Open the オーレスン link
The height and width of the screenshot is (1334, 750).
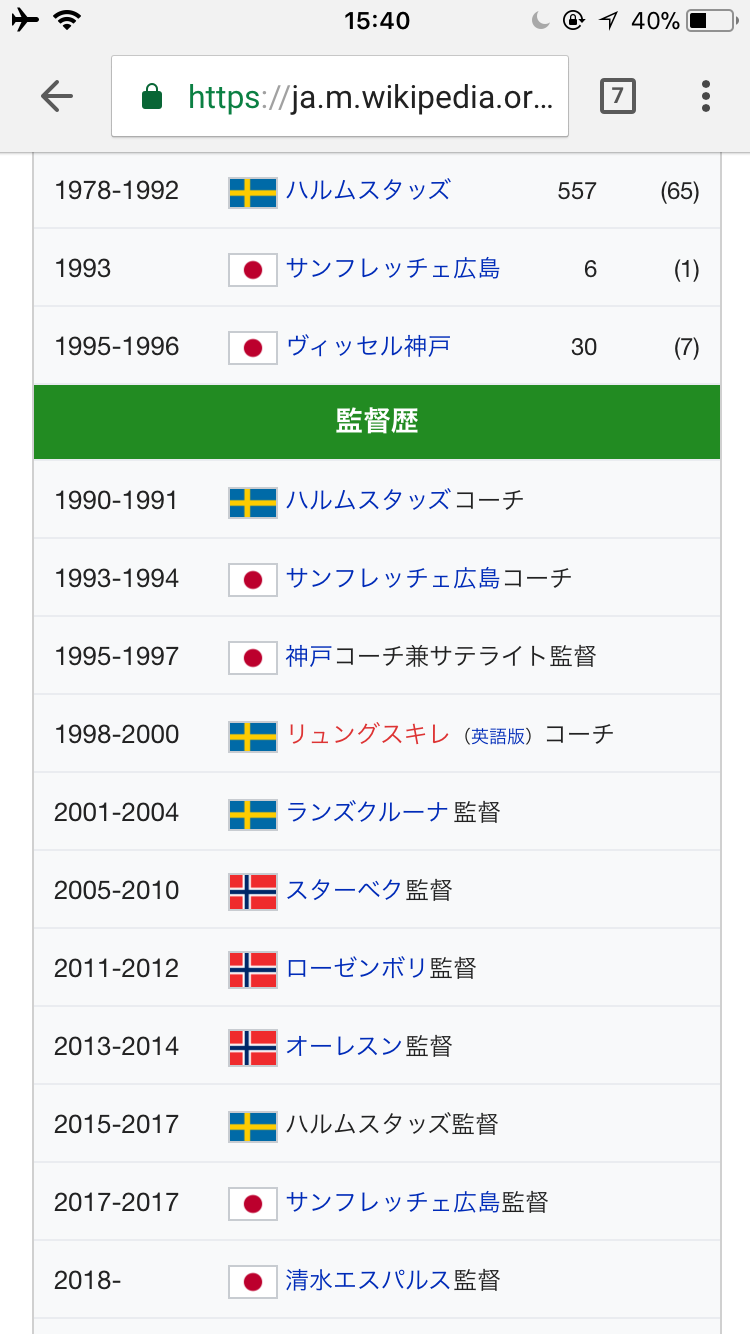coord(344,1046)
